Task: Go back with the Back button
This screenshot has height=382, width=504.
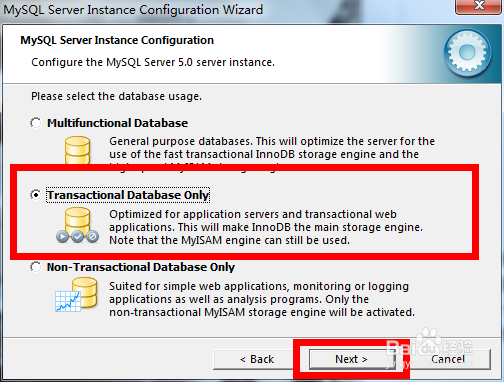Action: coord(257,359)
